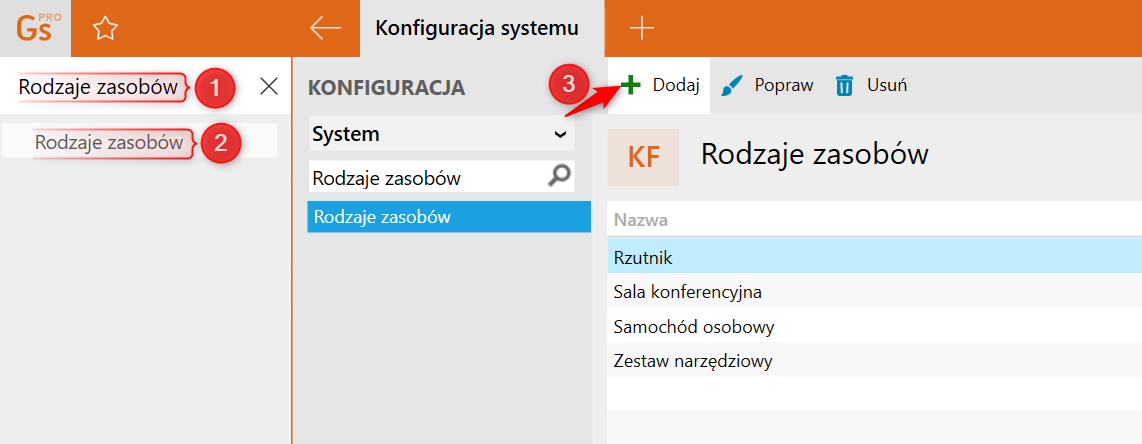Click the green plus Dodaj icon

pyautogui.click(x=630, y=85)
